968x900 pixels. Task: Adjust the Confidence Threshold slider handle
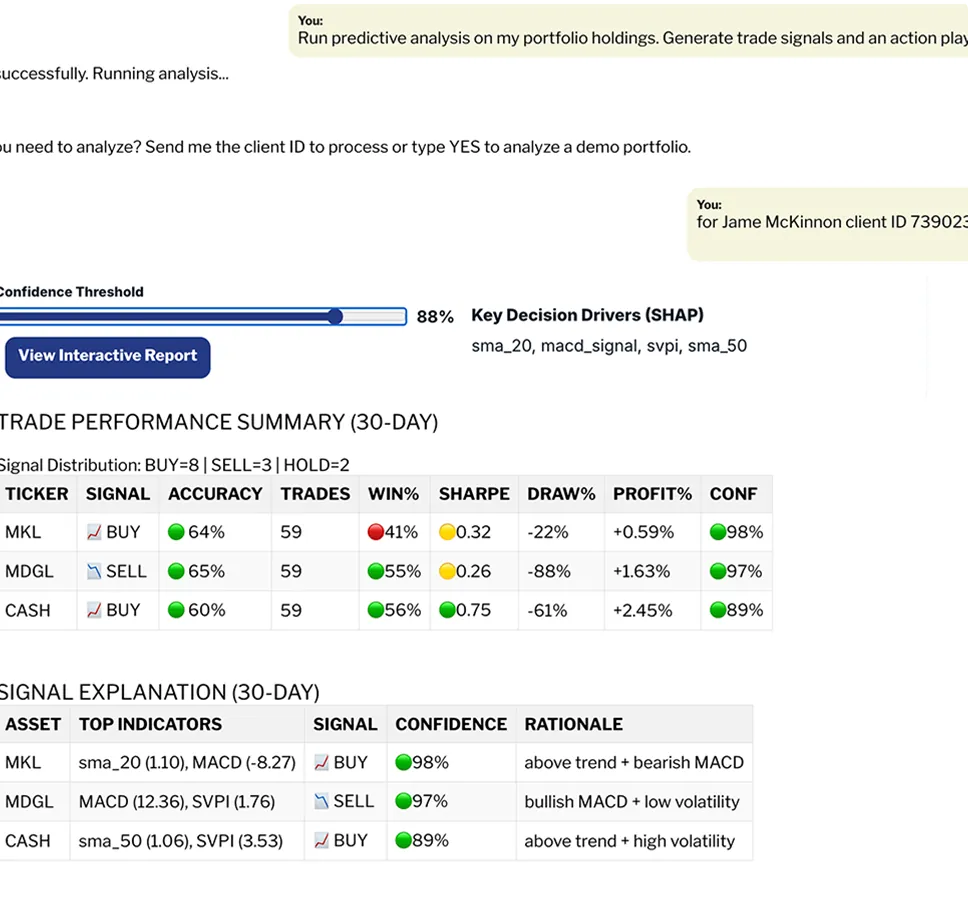tap(335, 317)
